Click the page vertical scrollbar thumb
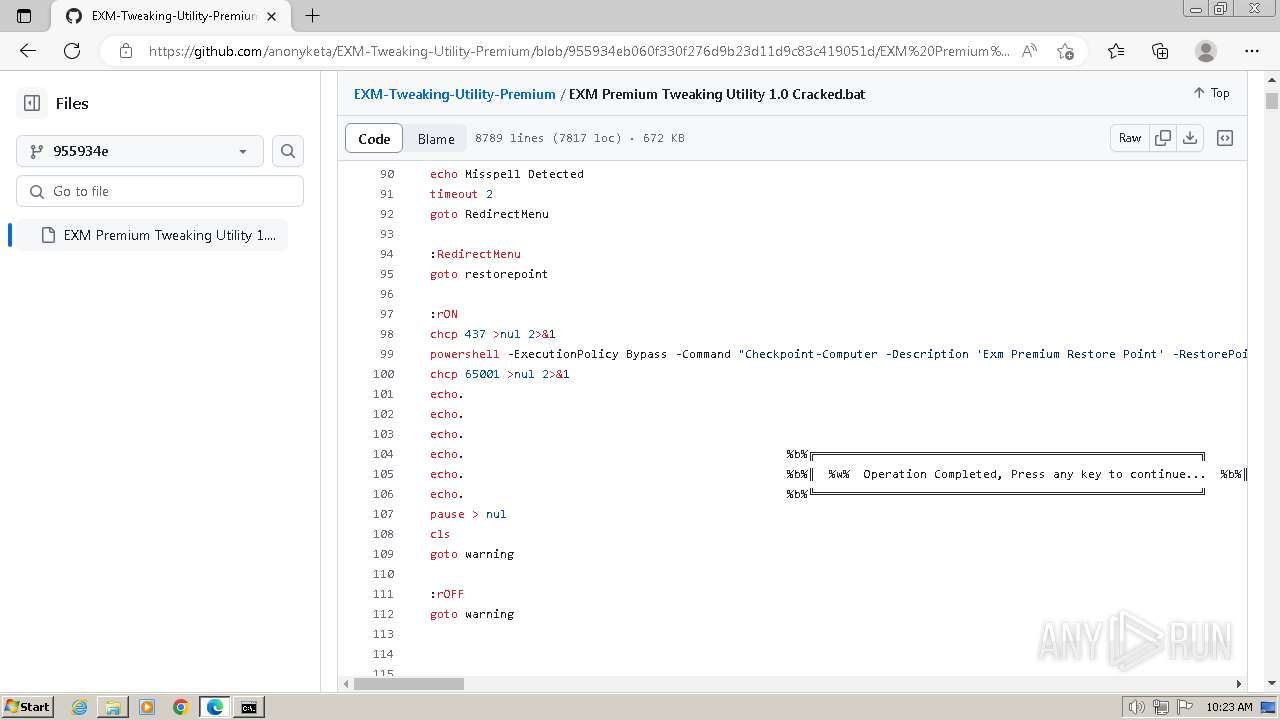Screen dimensions: 1280x720 coord(1272,101)
